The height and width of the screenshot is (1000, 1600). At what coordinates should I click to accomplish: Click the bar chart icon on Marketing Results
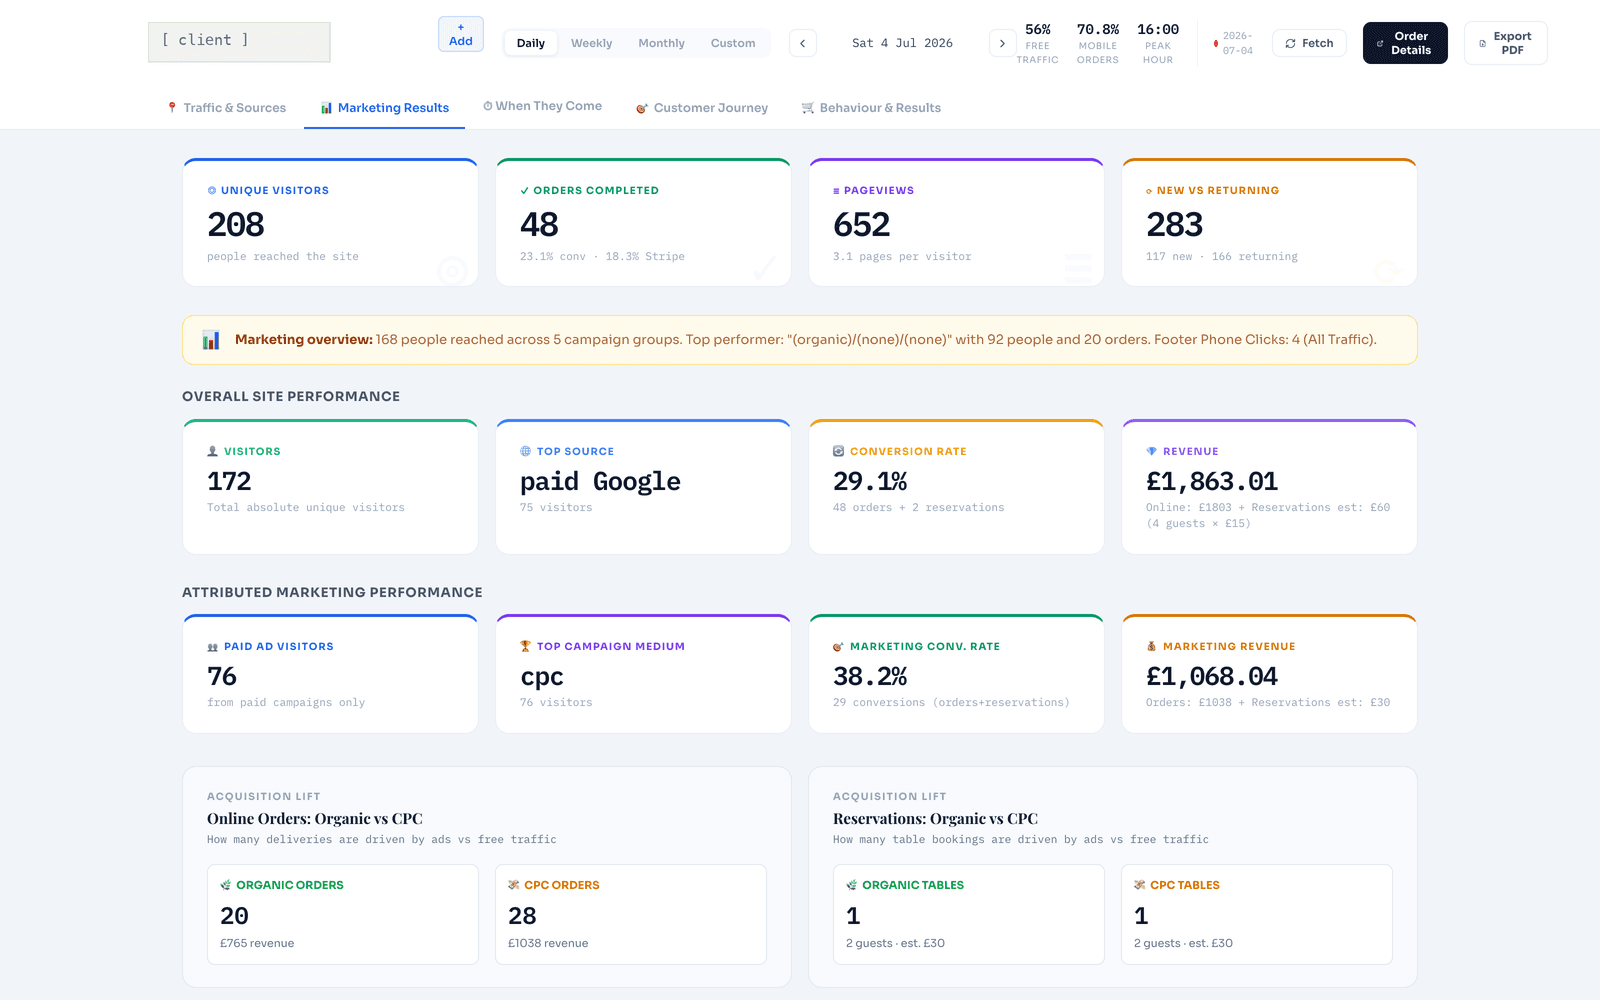point(326,108)
